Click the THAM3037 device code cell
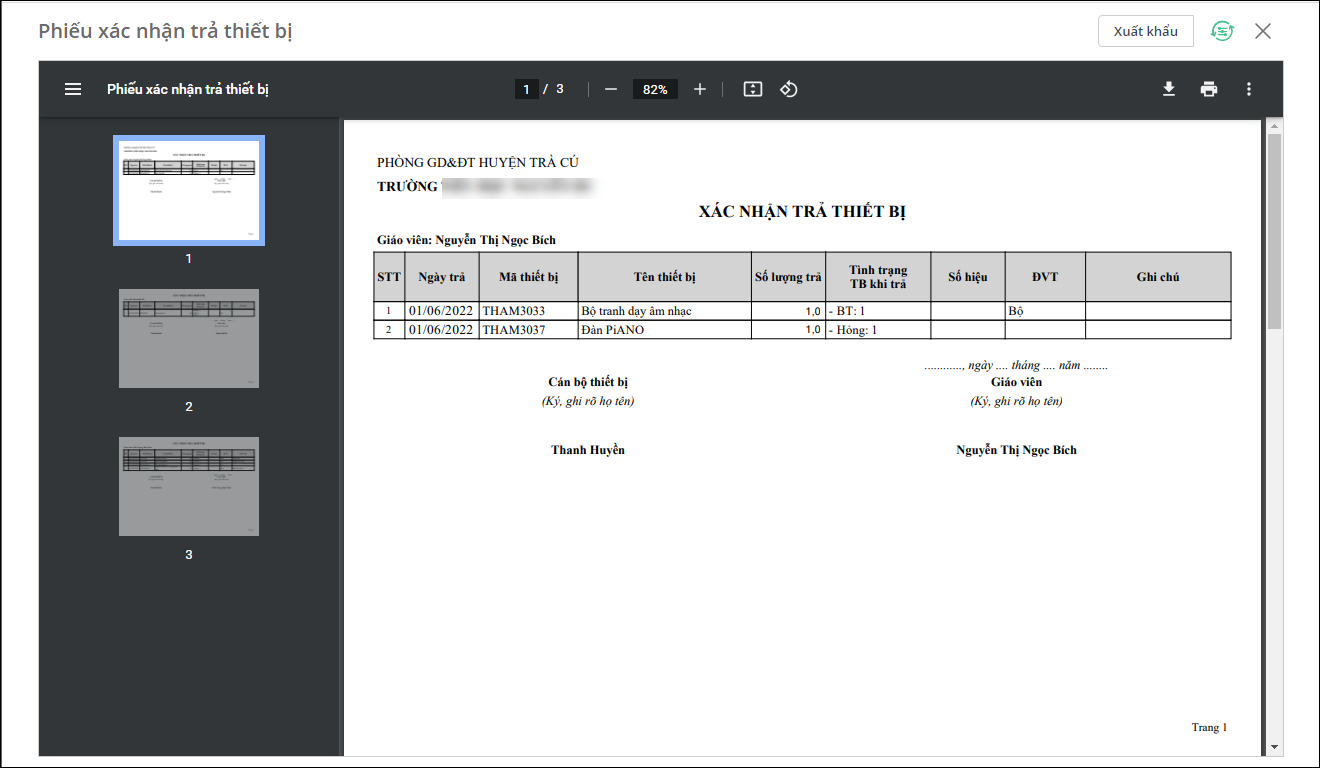 click(x=528, y=330)
